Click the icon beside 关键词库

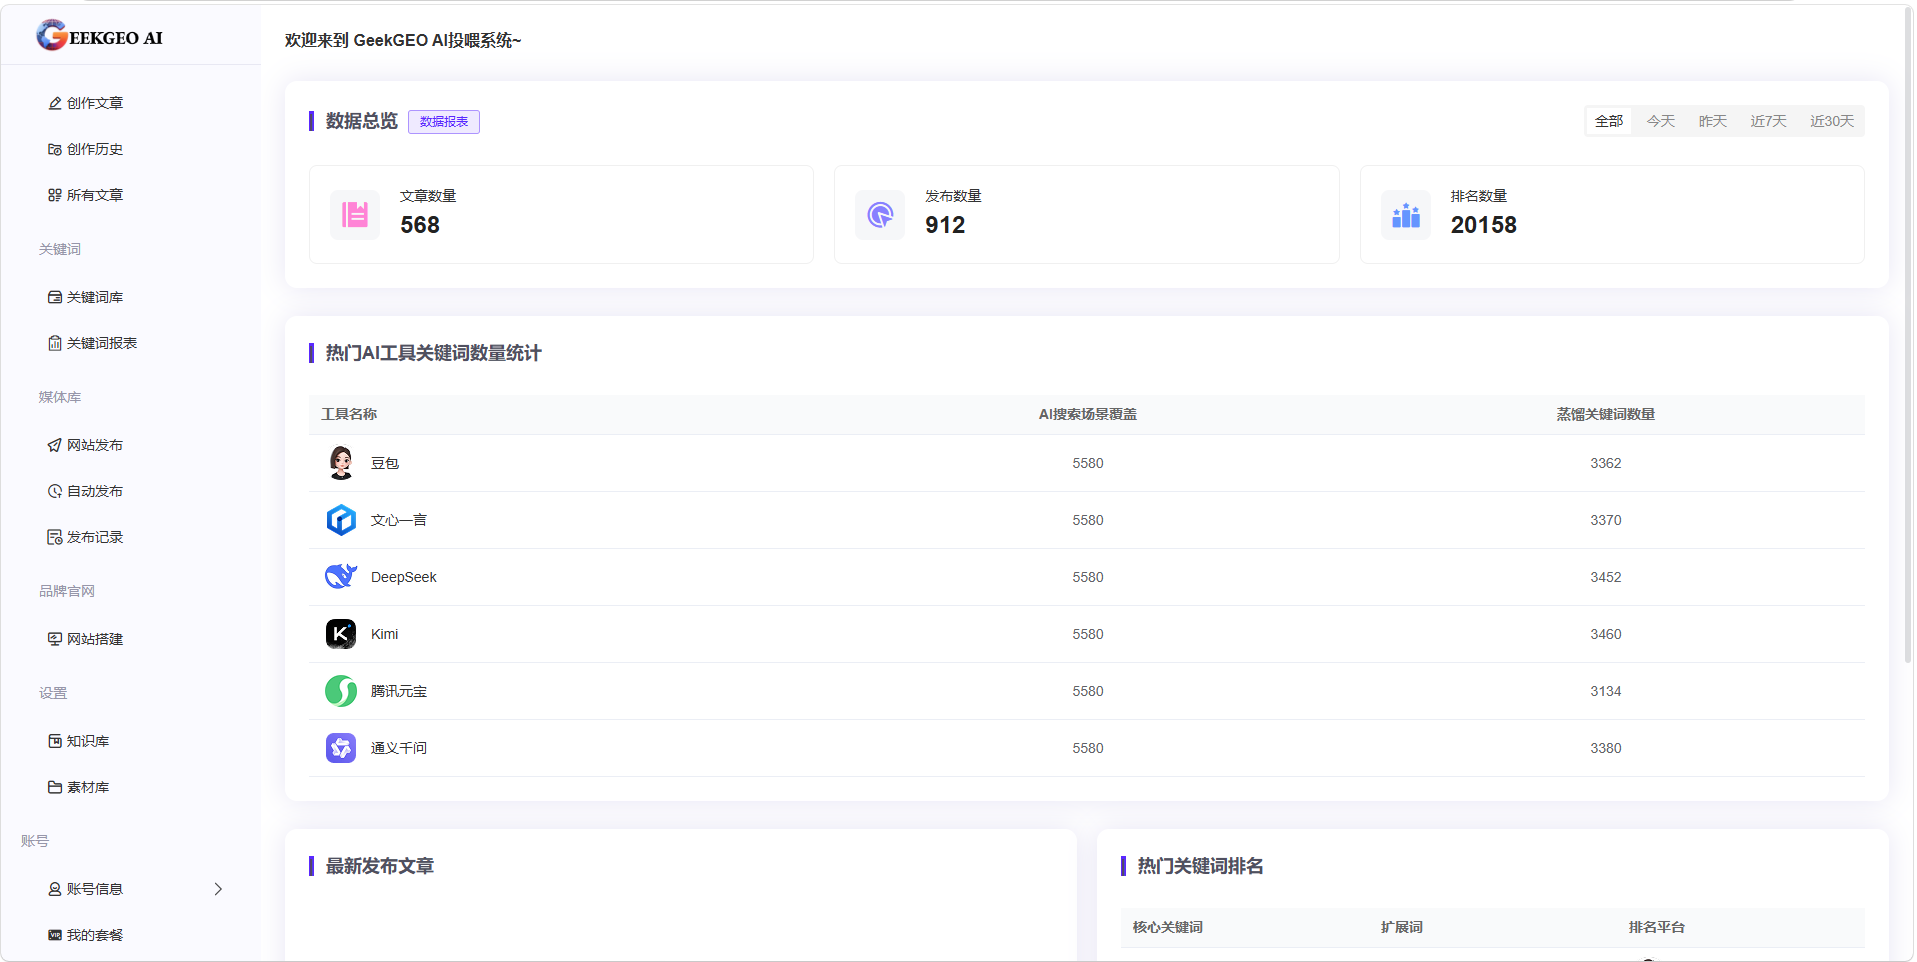(55, 297)
